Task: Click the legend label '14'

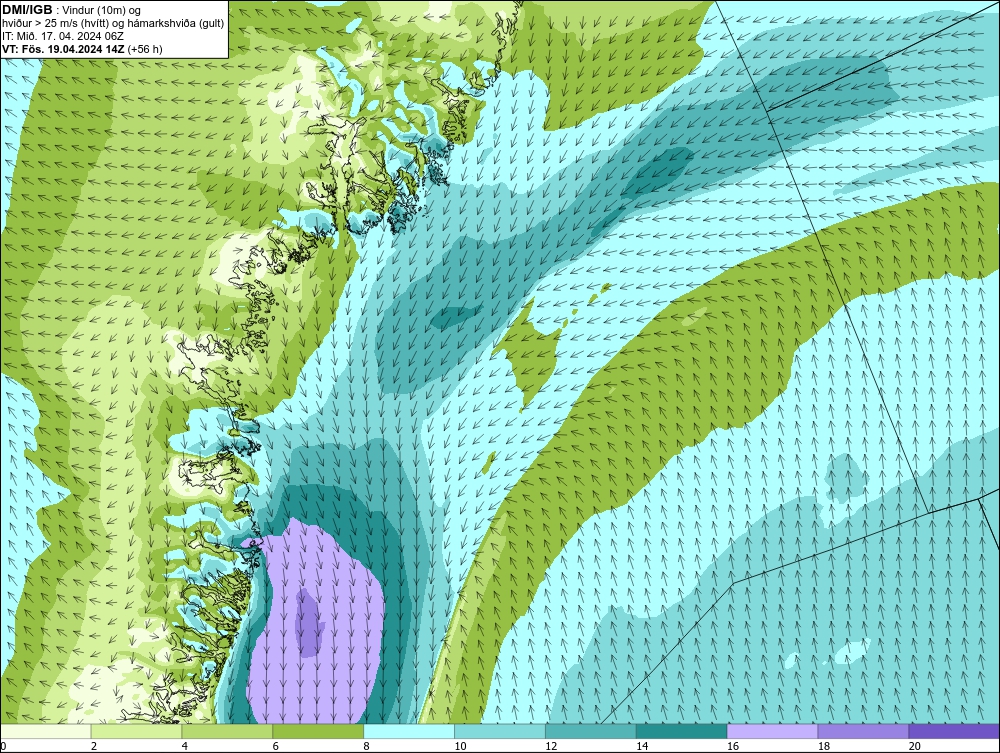Action: (642, 746)
